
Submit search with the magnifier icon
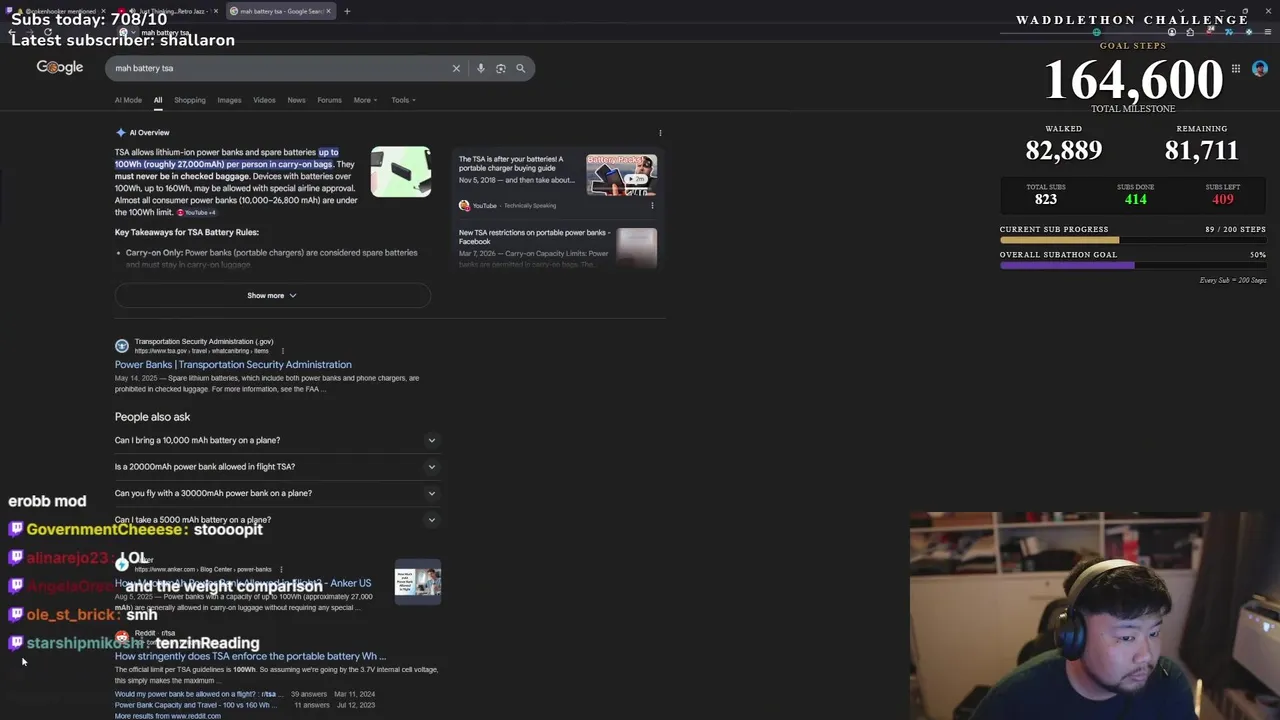point(520,68)
